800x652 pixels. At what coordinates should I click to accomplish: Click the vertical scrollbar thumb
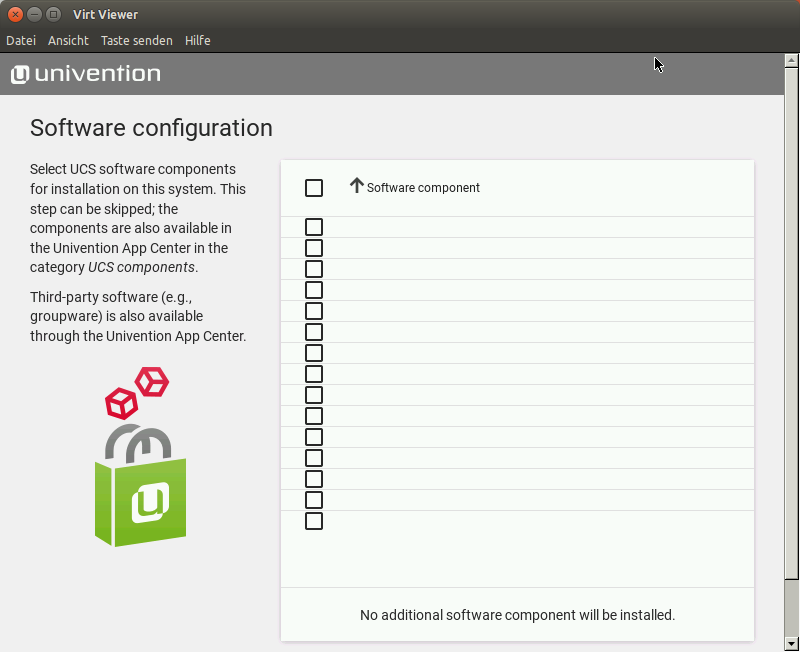pos(791,320)
